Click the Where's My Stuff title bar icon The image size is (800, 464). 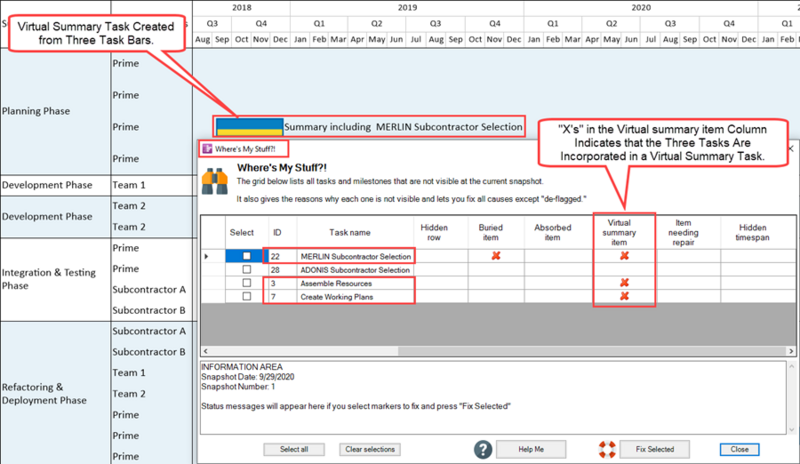coord(207,149)
